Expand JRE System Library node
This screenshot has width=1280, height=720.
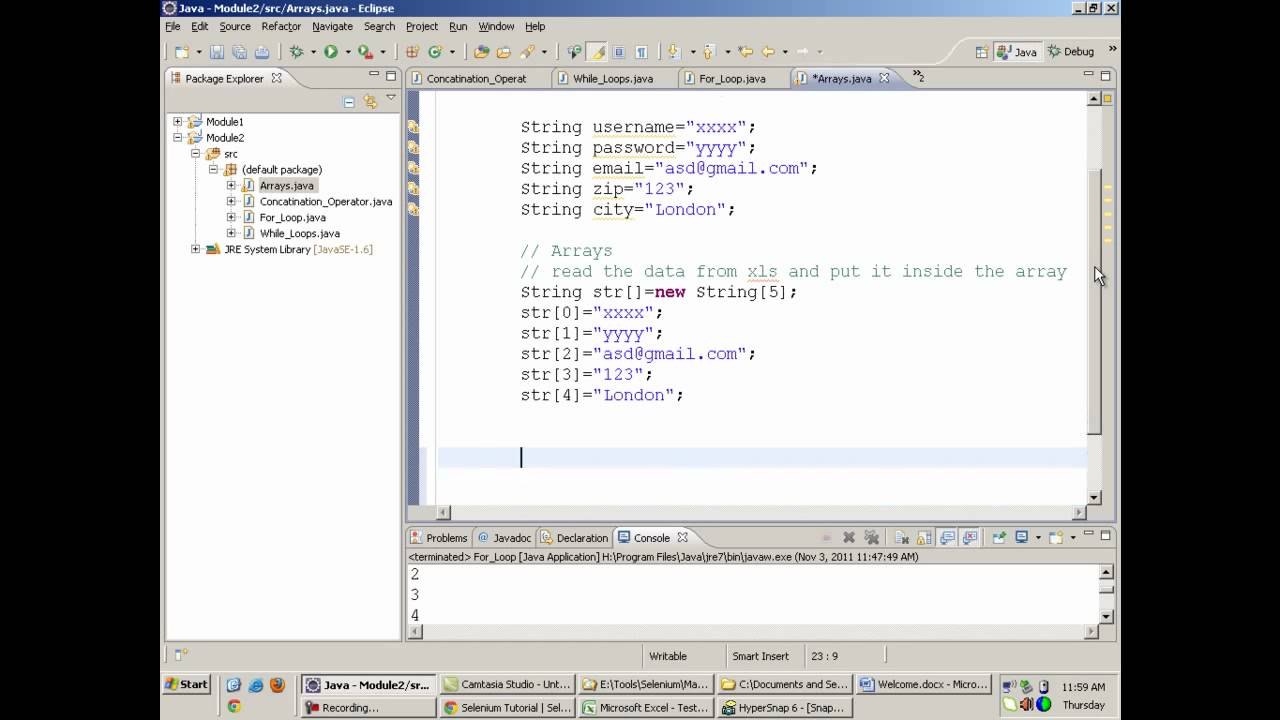pos(196,250)
